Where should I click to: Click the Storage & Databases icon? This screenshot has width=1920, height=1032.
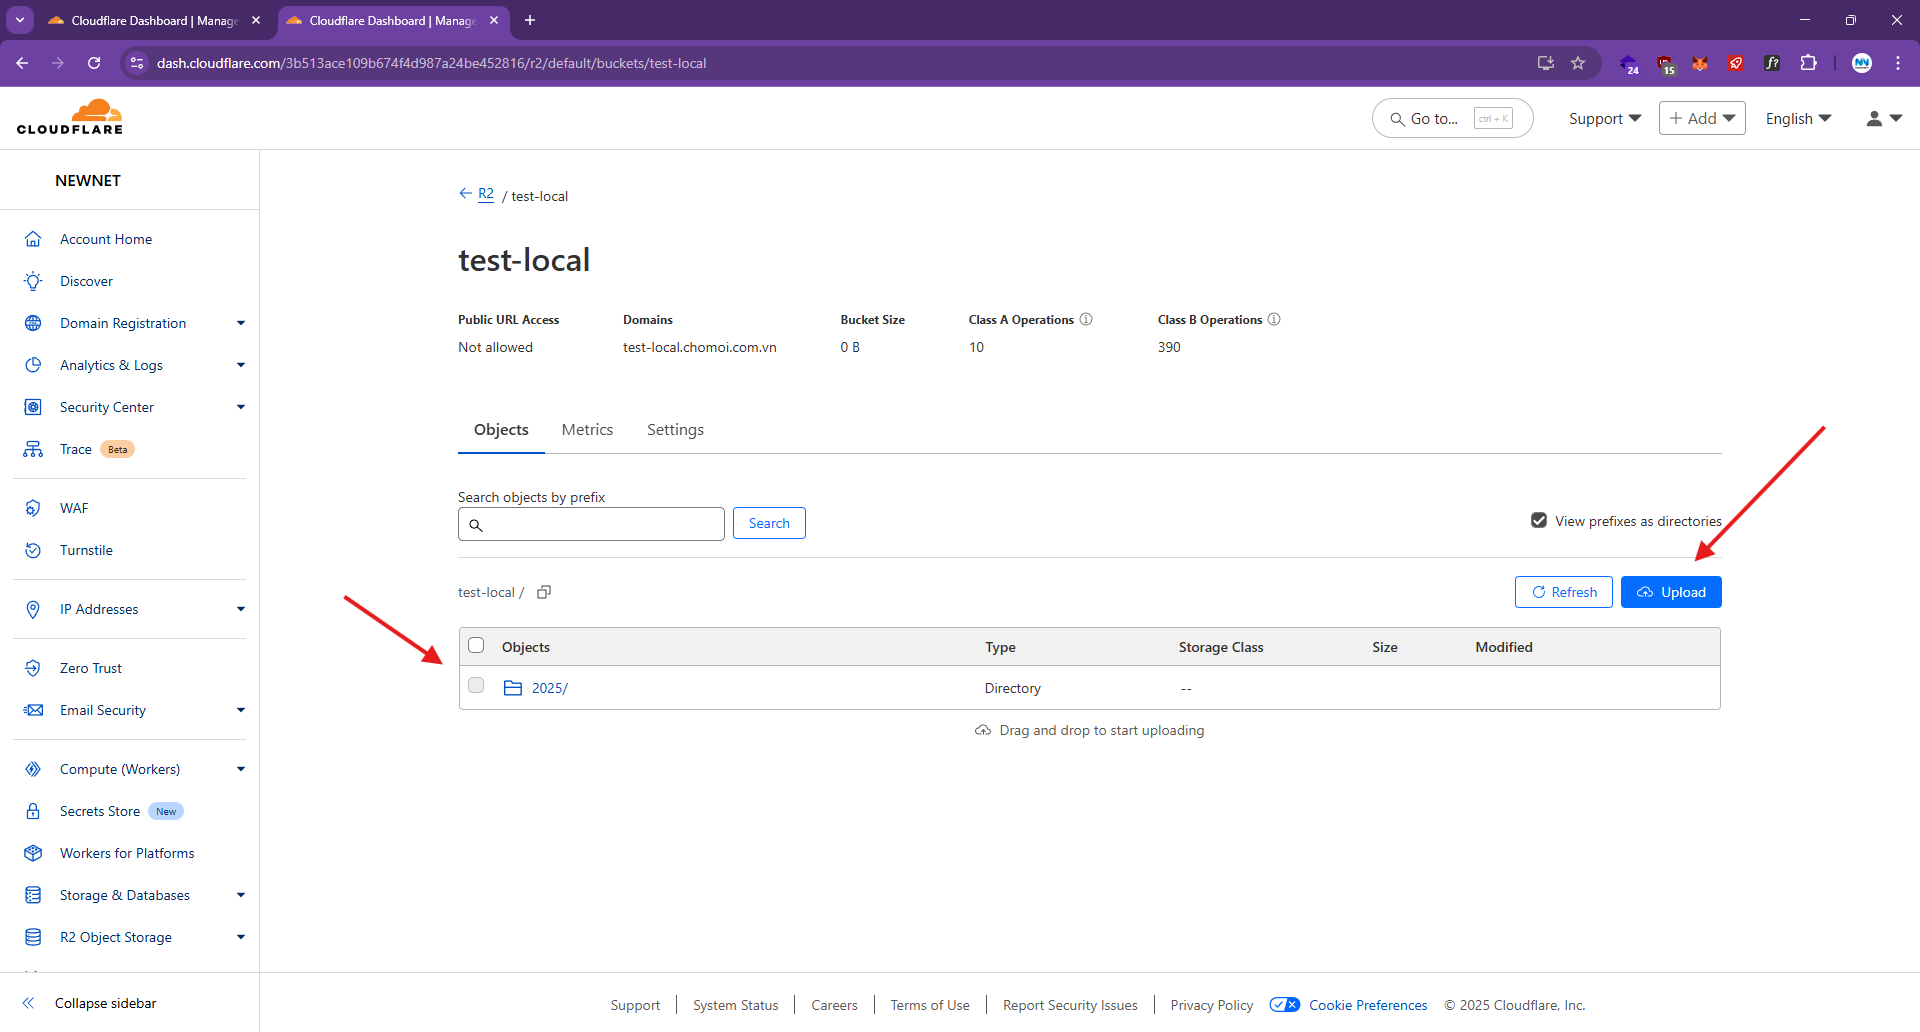click(x=33, y=895)
